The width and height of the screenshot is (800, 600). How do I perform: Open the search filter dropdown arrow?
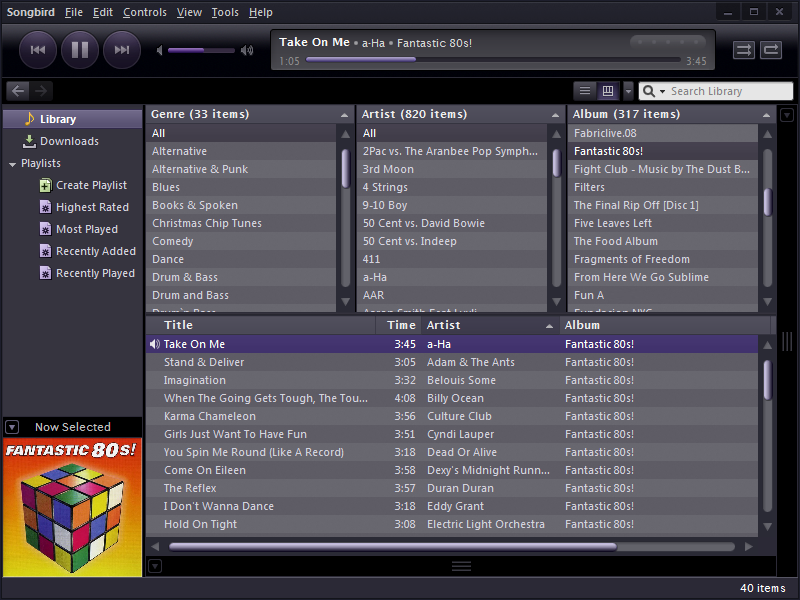(x=661, y=92)
